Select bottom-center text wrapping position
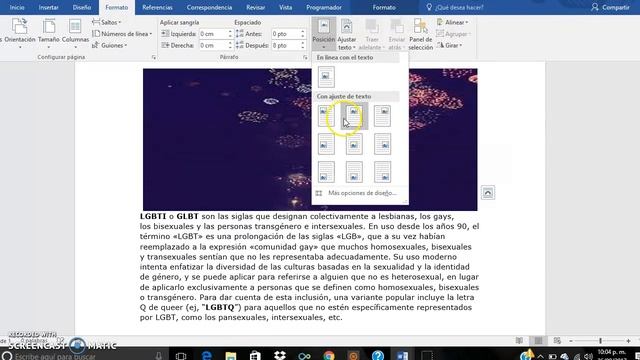 pyautogui.click(x=354, y=172)
